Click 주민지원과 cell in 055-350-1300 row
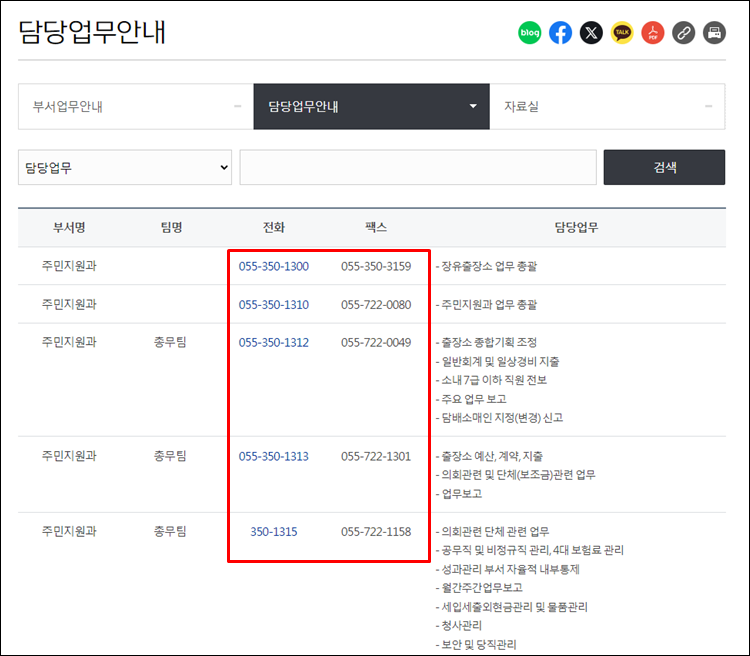This screenshot has height=656, width=750. (69, 266)
